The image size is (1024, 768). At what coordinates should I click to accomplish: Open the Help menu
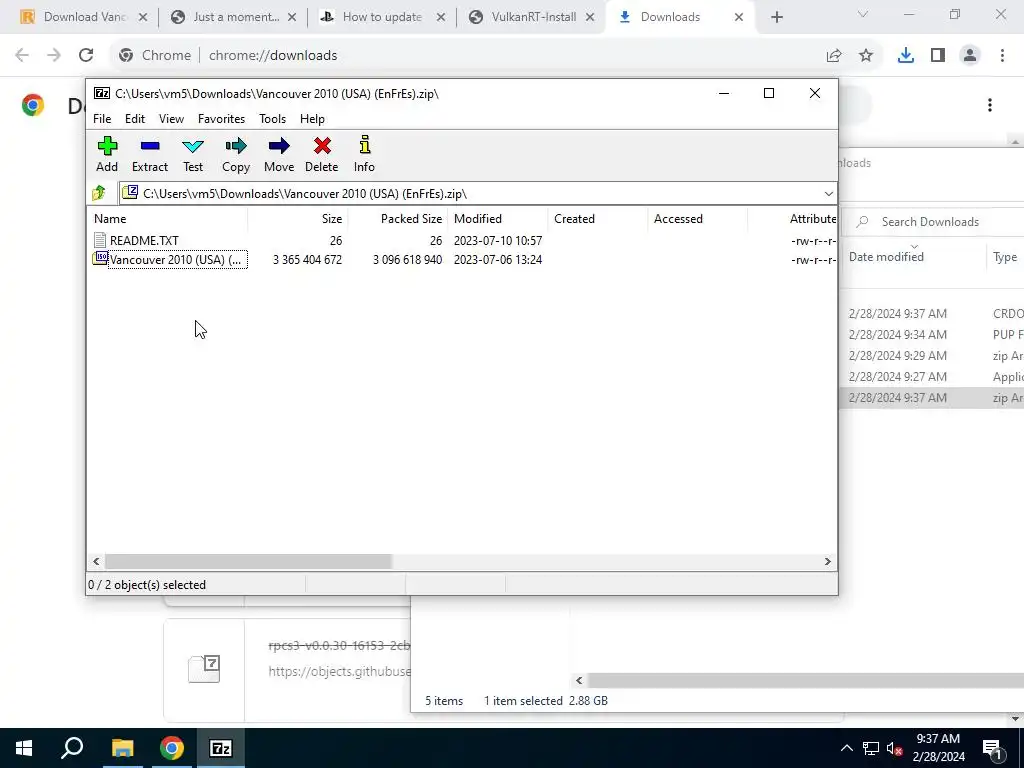[x=312, y=119]
